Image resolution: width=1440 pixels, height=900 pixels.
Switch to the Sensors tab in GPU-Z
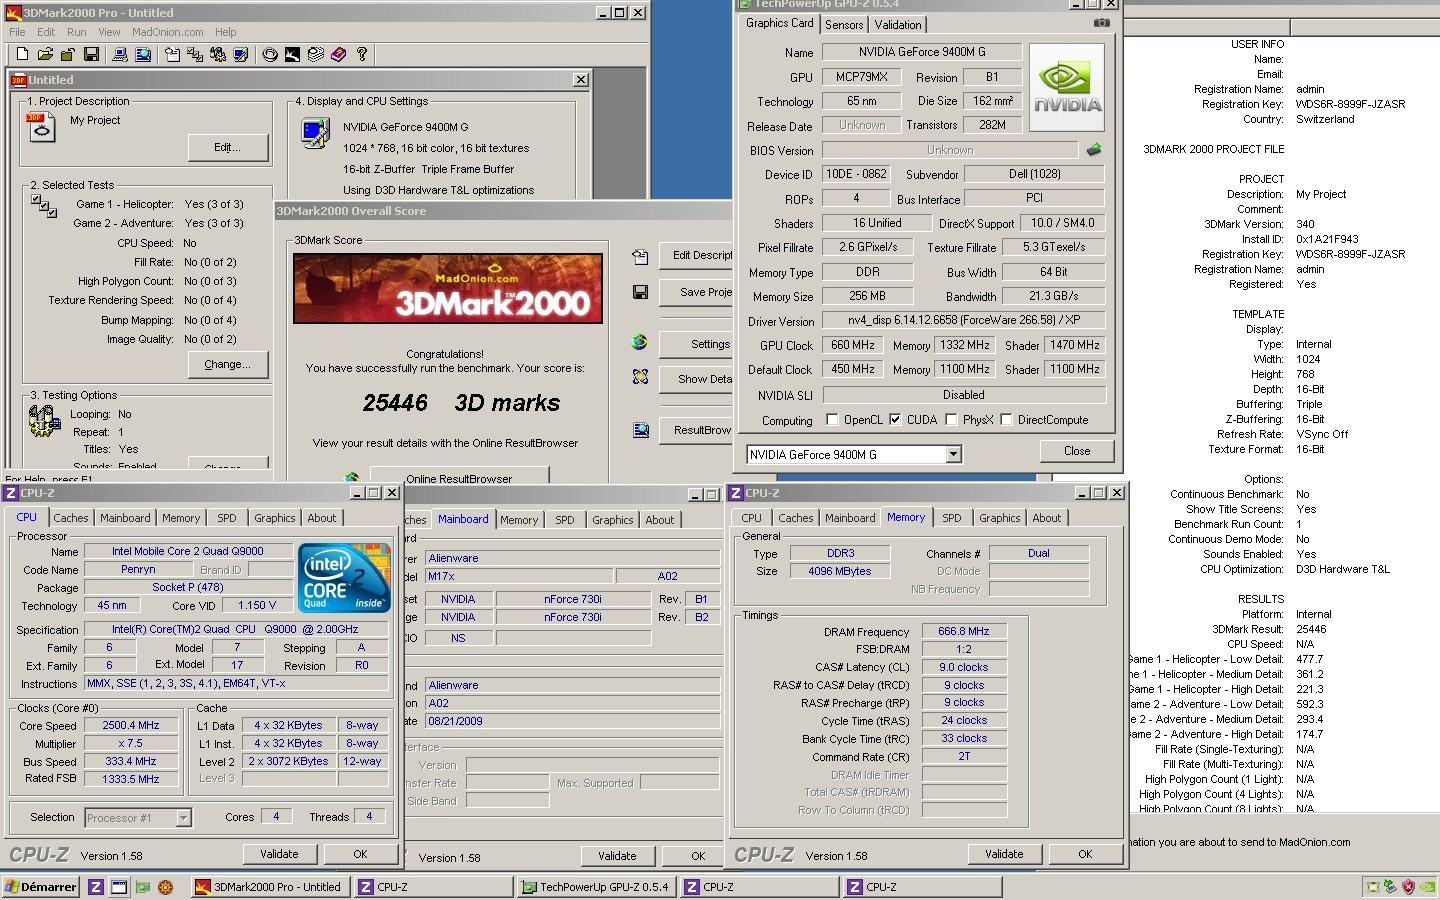click(844, 25)
